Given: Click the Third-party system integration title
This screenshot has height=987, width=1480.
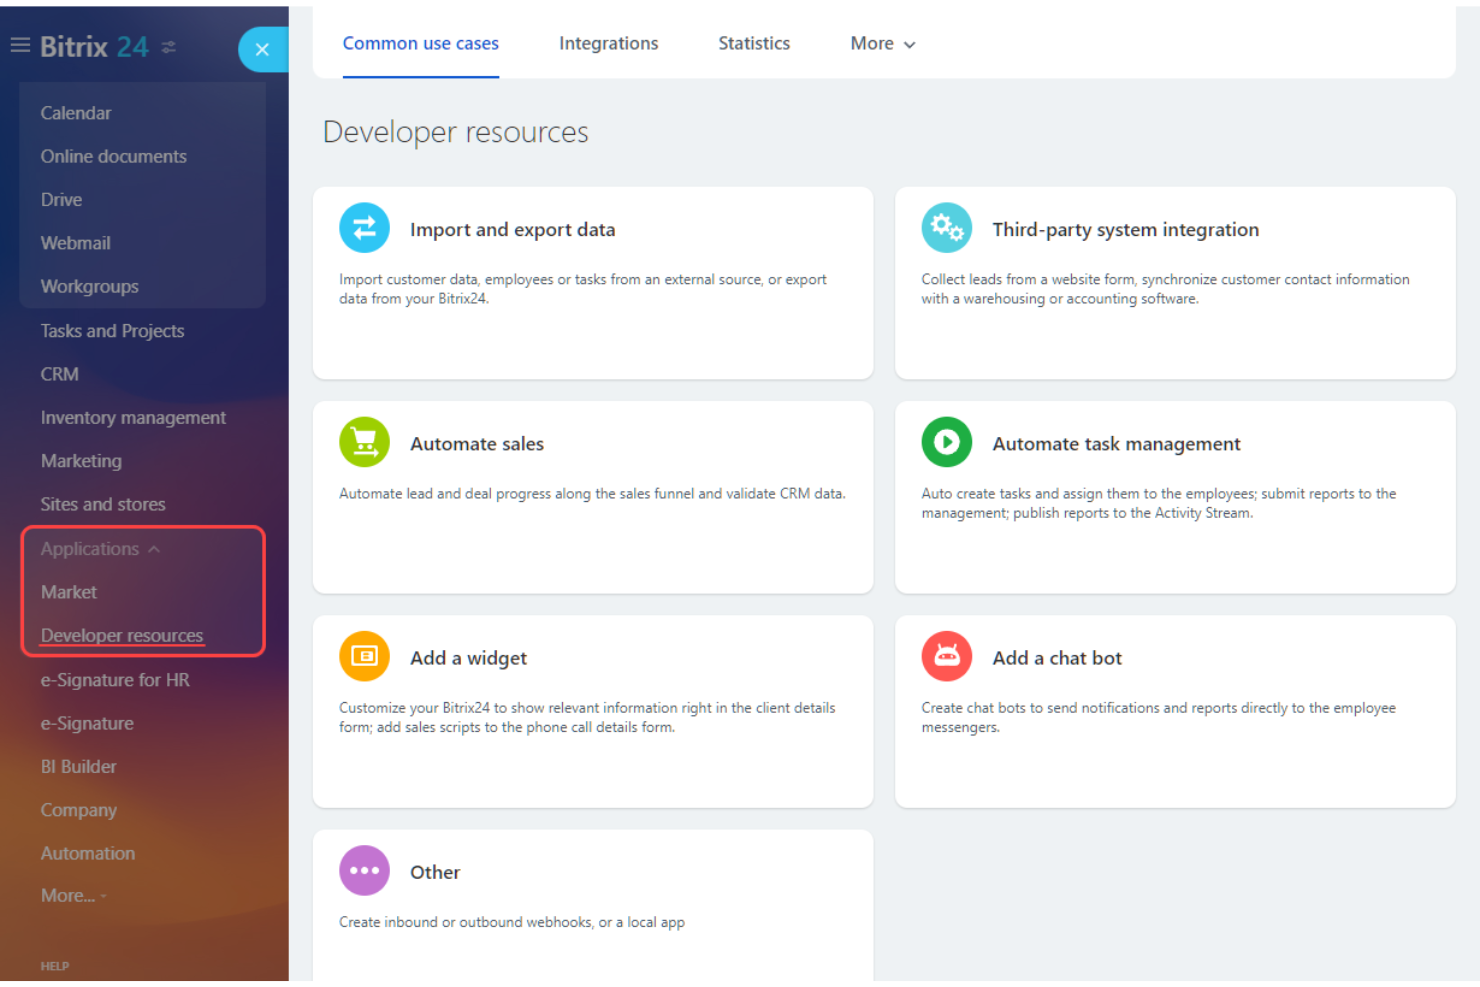Looking at the screenshot, I should point(1125,230).
